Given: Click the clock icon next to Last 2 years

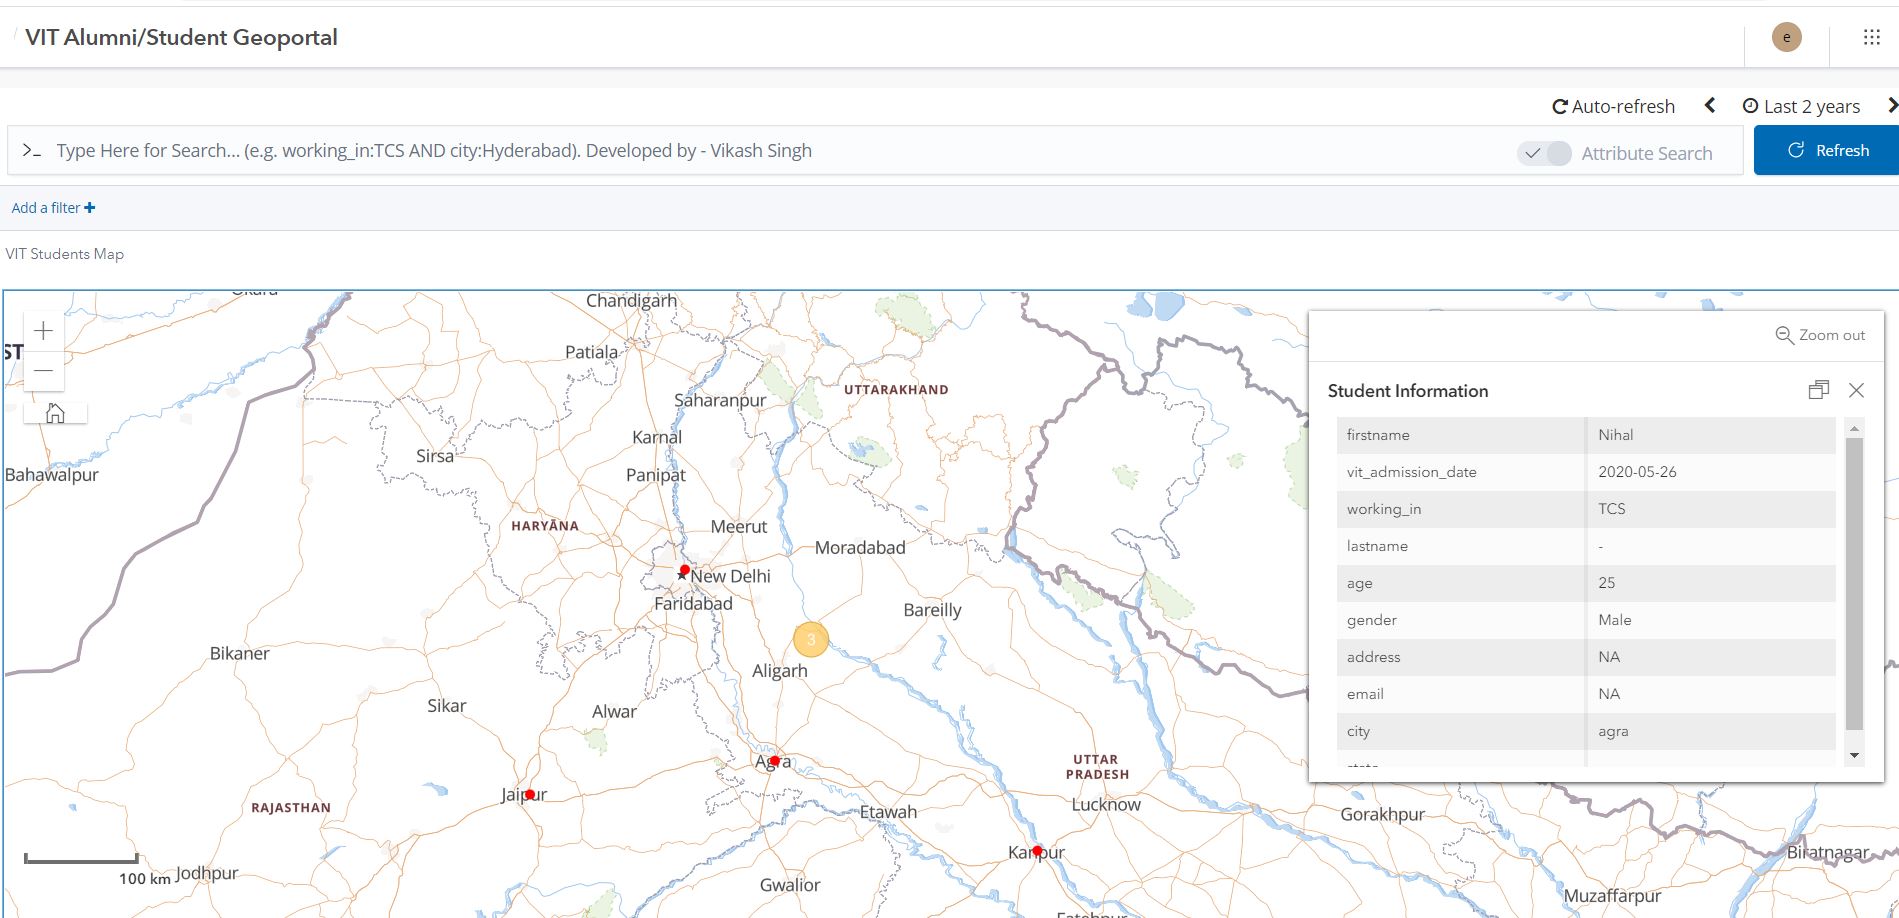Looking at the screenshot, I should [1749, 105].
